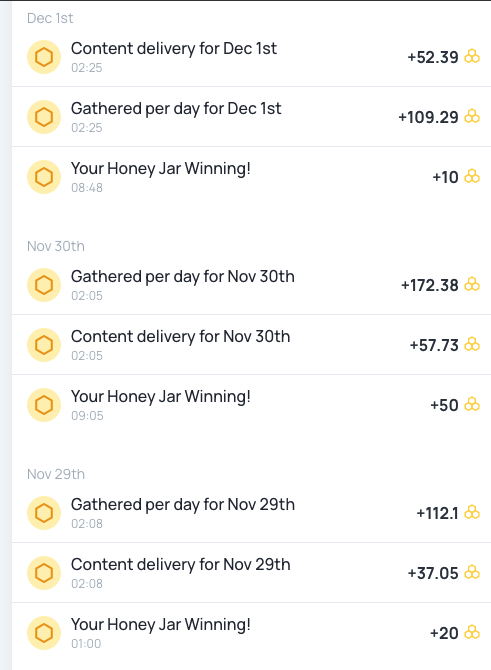491x670 pixels.
Task: Click hexagon icon beside Content delivery for Nov 29th
Action: tap(44, 573)
